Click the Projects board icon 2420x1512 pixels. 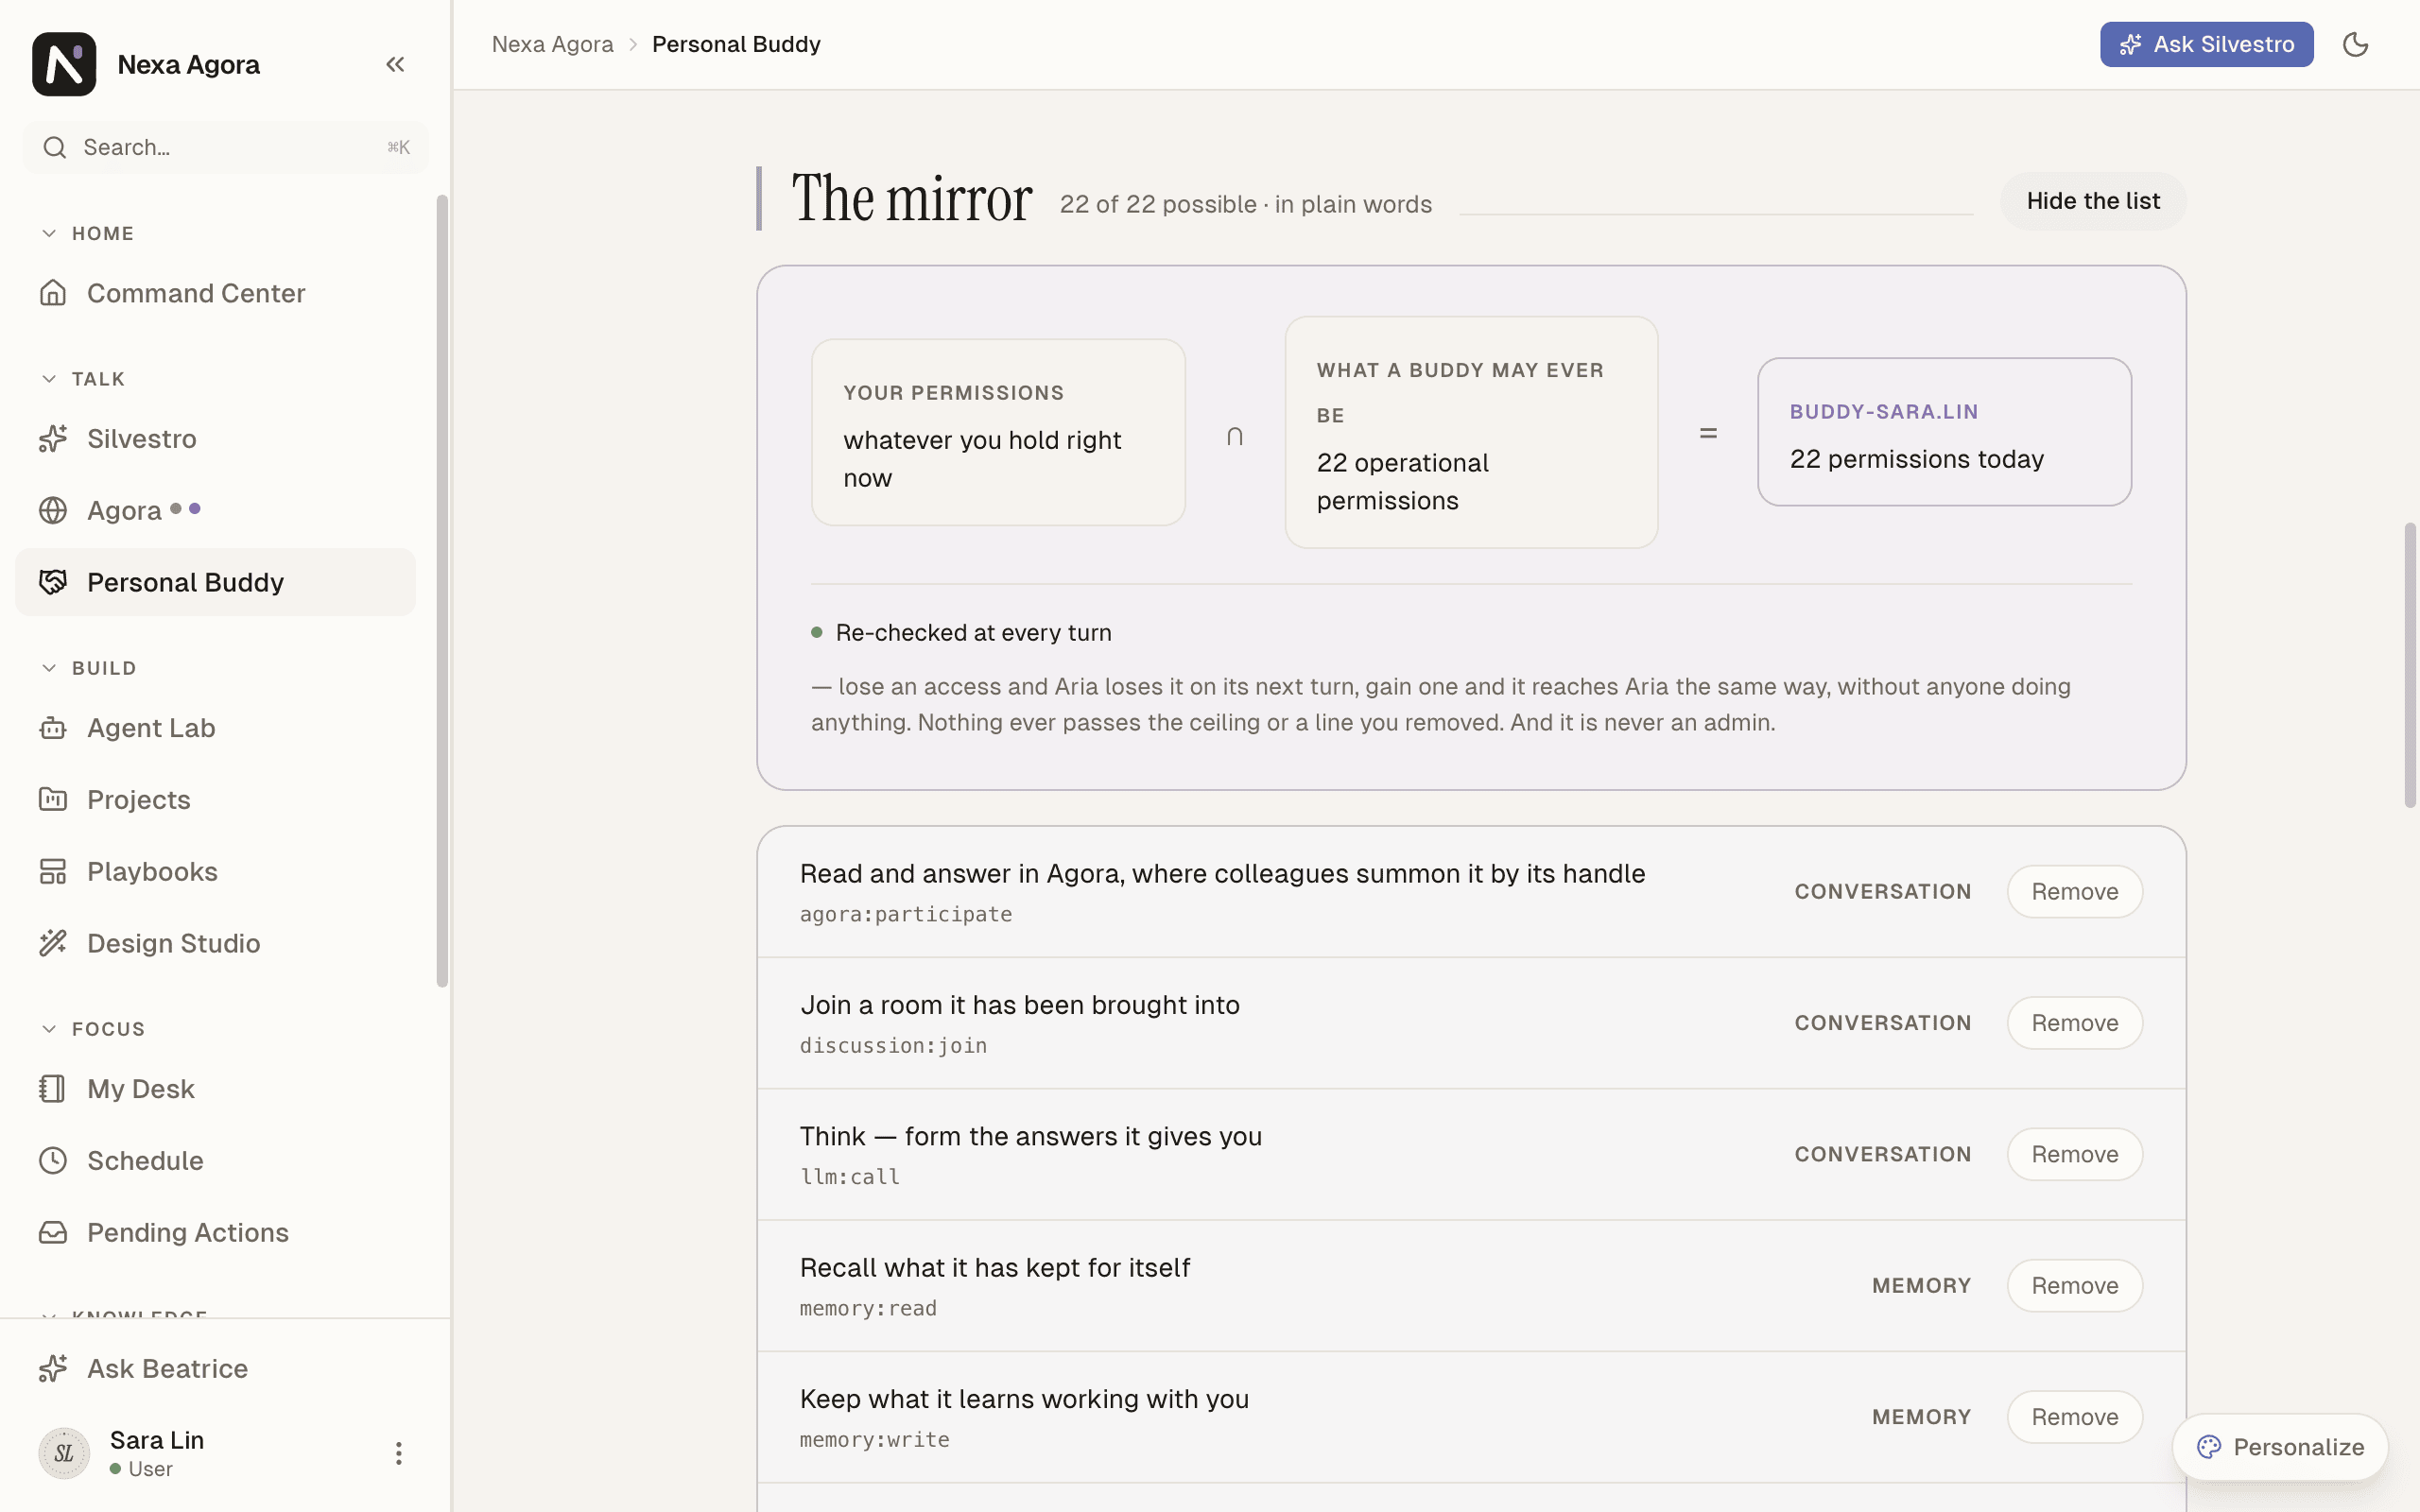[53, 799]
